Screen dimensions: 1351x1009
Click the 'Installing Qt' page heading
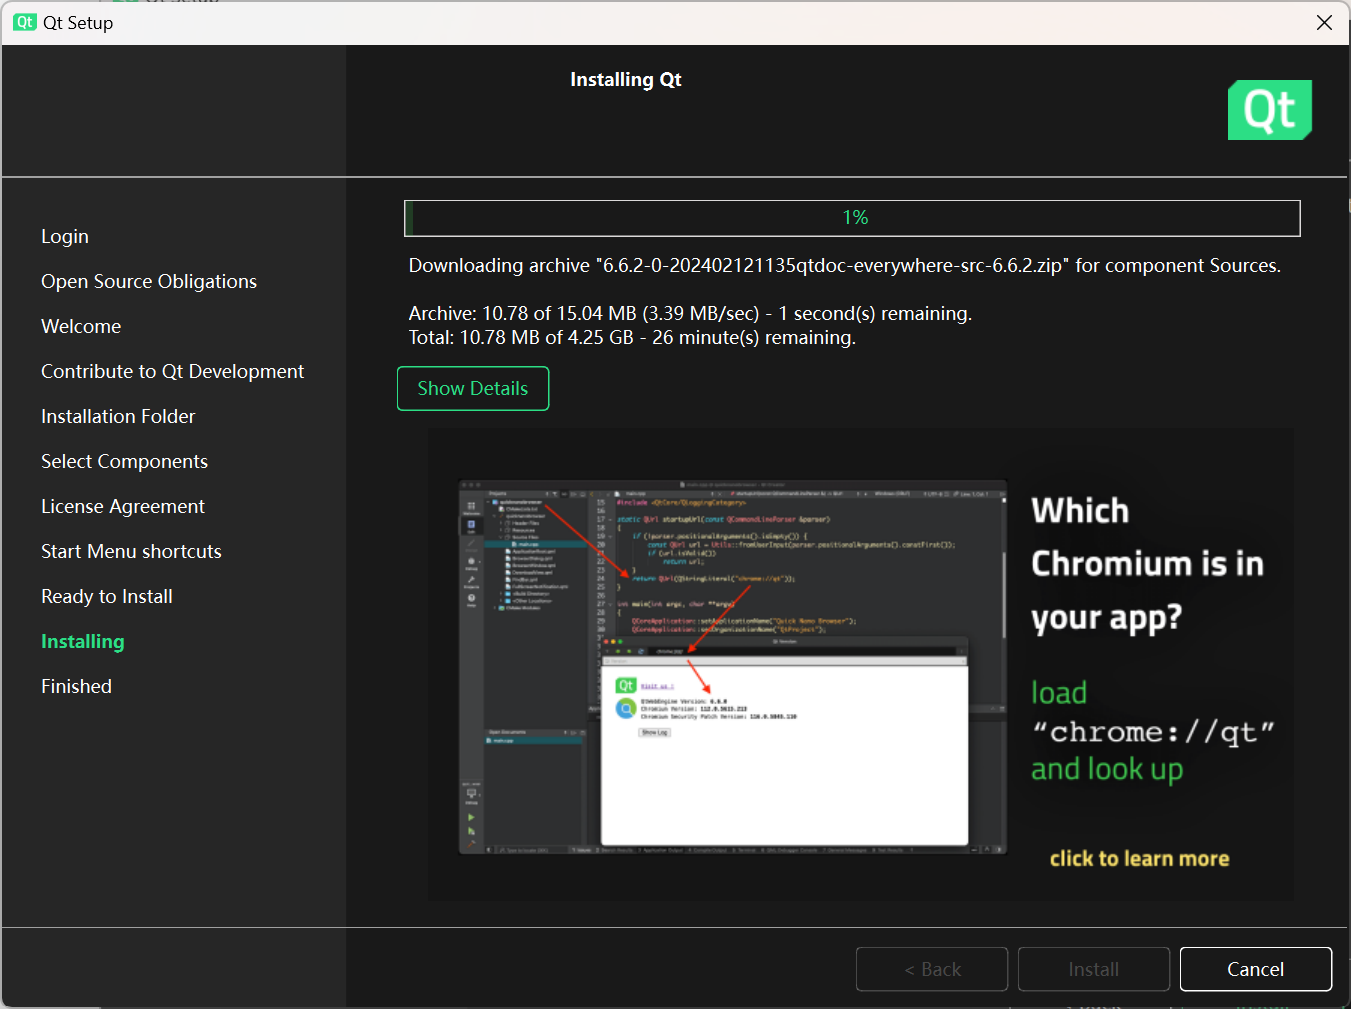(626, 80)
